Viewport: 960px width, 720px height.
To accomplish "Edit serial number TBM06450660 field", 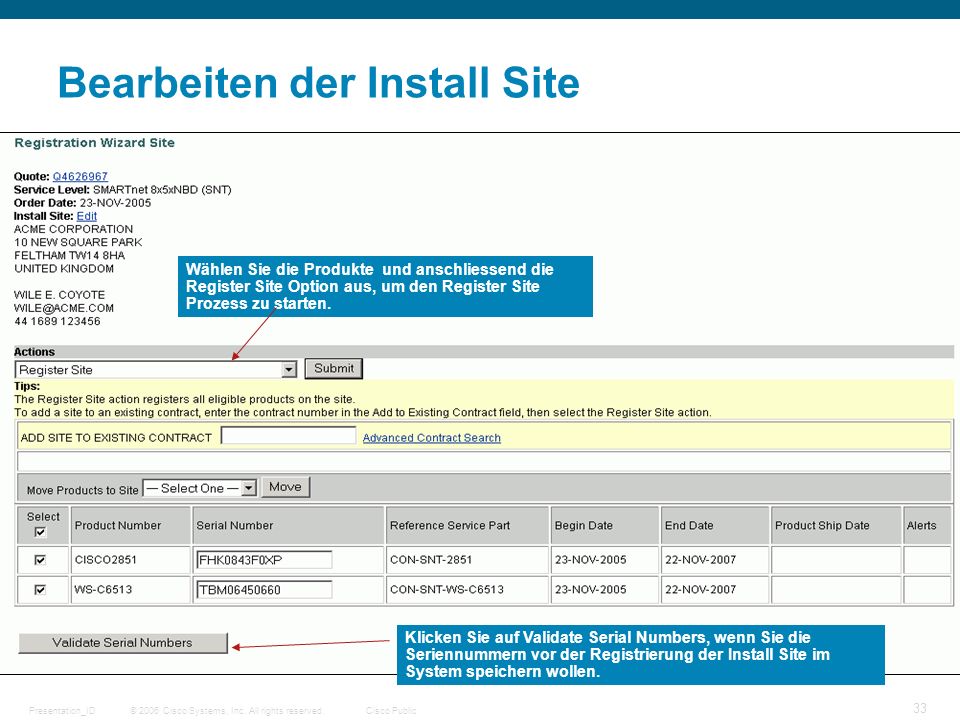I will coord(264,589).
